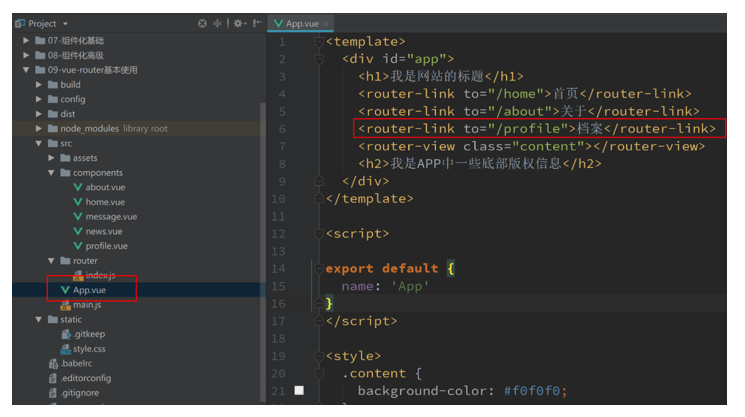Image resolution: width=745 pixels, height=417 pixels.
Task: Click the Scroll from Source target icon
Action: [202, 23]
